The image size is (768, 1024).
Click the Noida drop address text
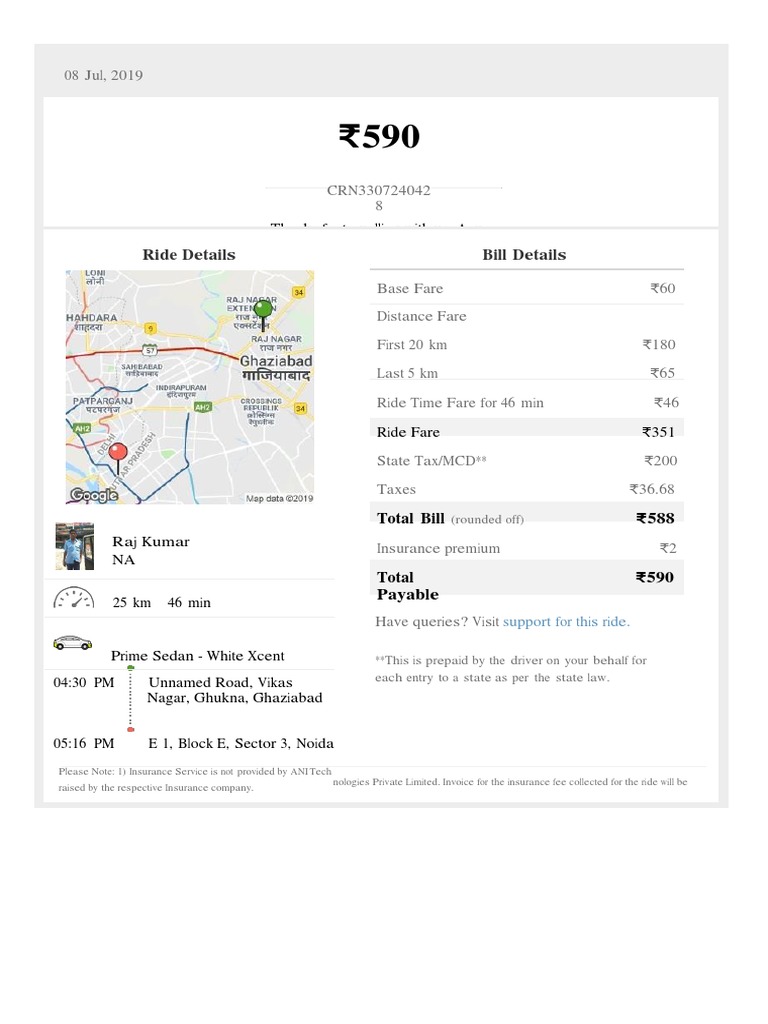tap(241, 743)
